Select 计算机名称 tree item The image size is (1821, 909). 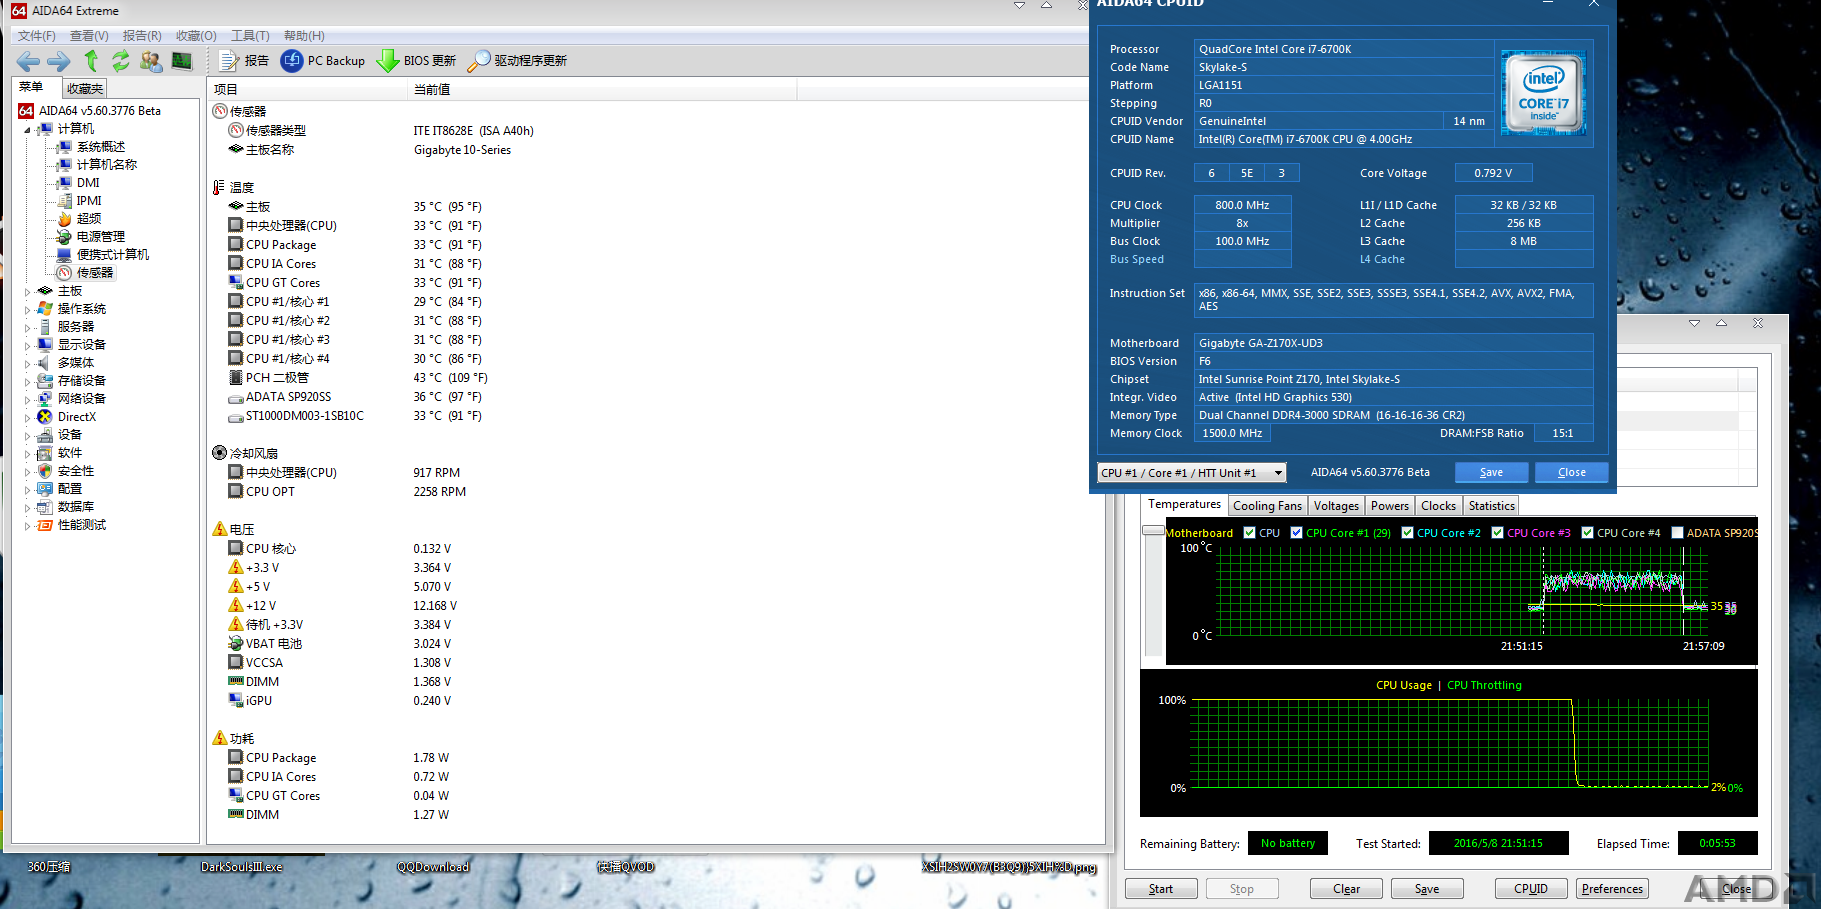(x=106, y=165)
